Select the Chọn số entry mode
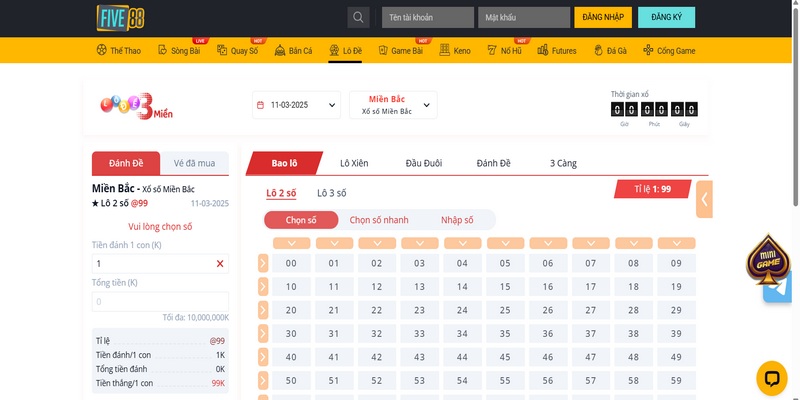The image size is (800, 400). [x=301, y=220]
